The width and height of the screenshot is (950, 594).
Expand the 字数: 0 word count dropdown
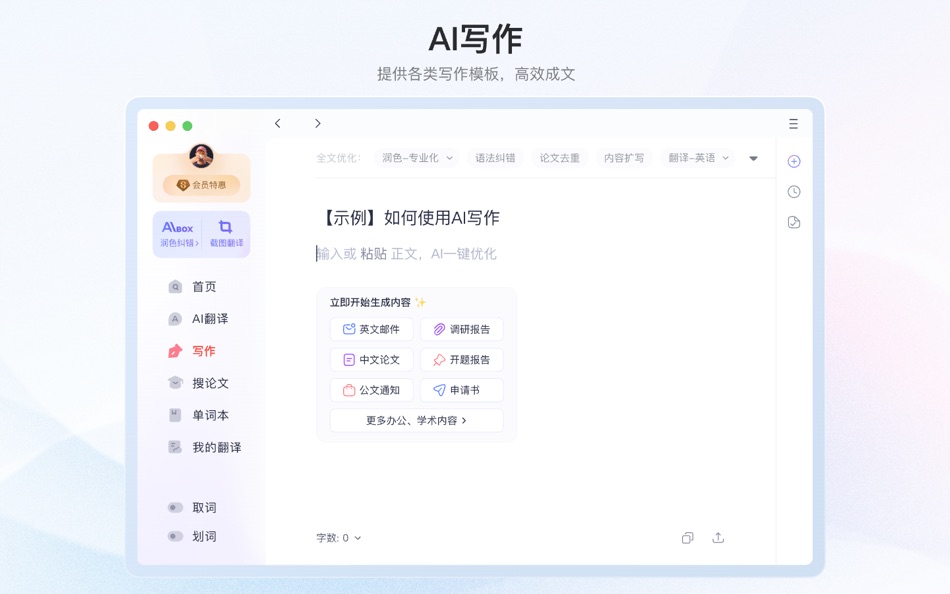point(339,538)
